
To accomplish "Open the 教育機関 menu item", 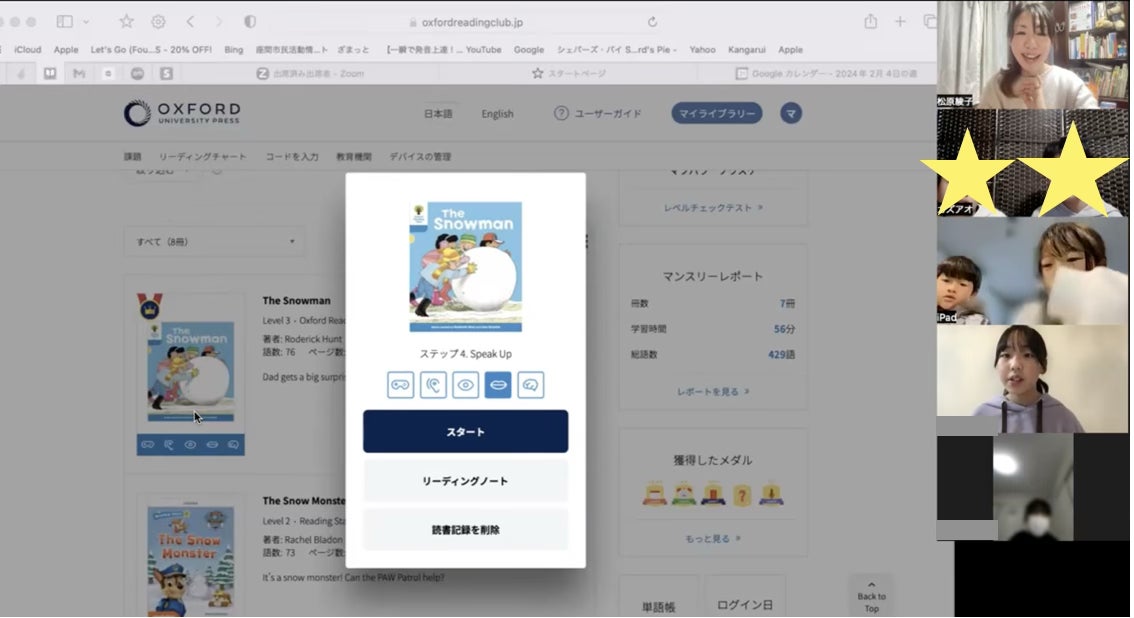I will (x=354, y=157).
